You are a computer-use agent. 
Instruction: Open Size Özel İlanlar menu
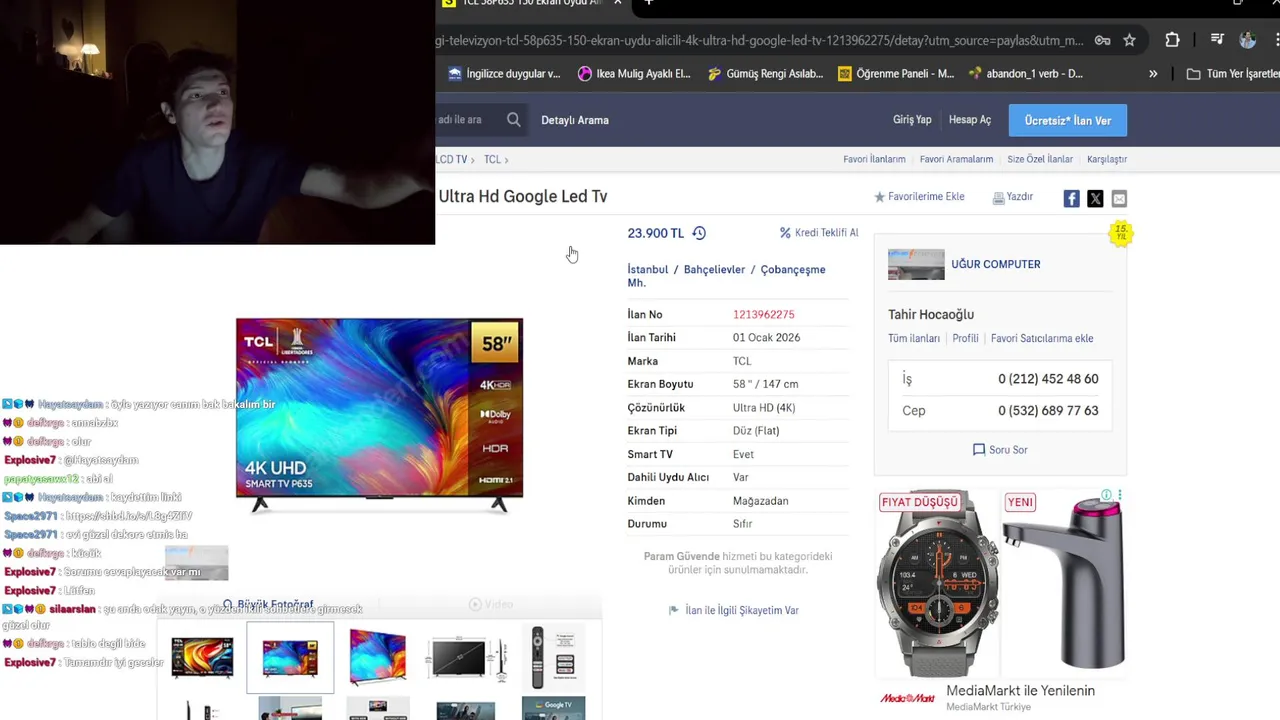point(1040,159)
